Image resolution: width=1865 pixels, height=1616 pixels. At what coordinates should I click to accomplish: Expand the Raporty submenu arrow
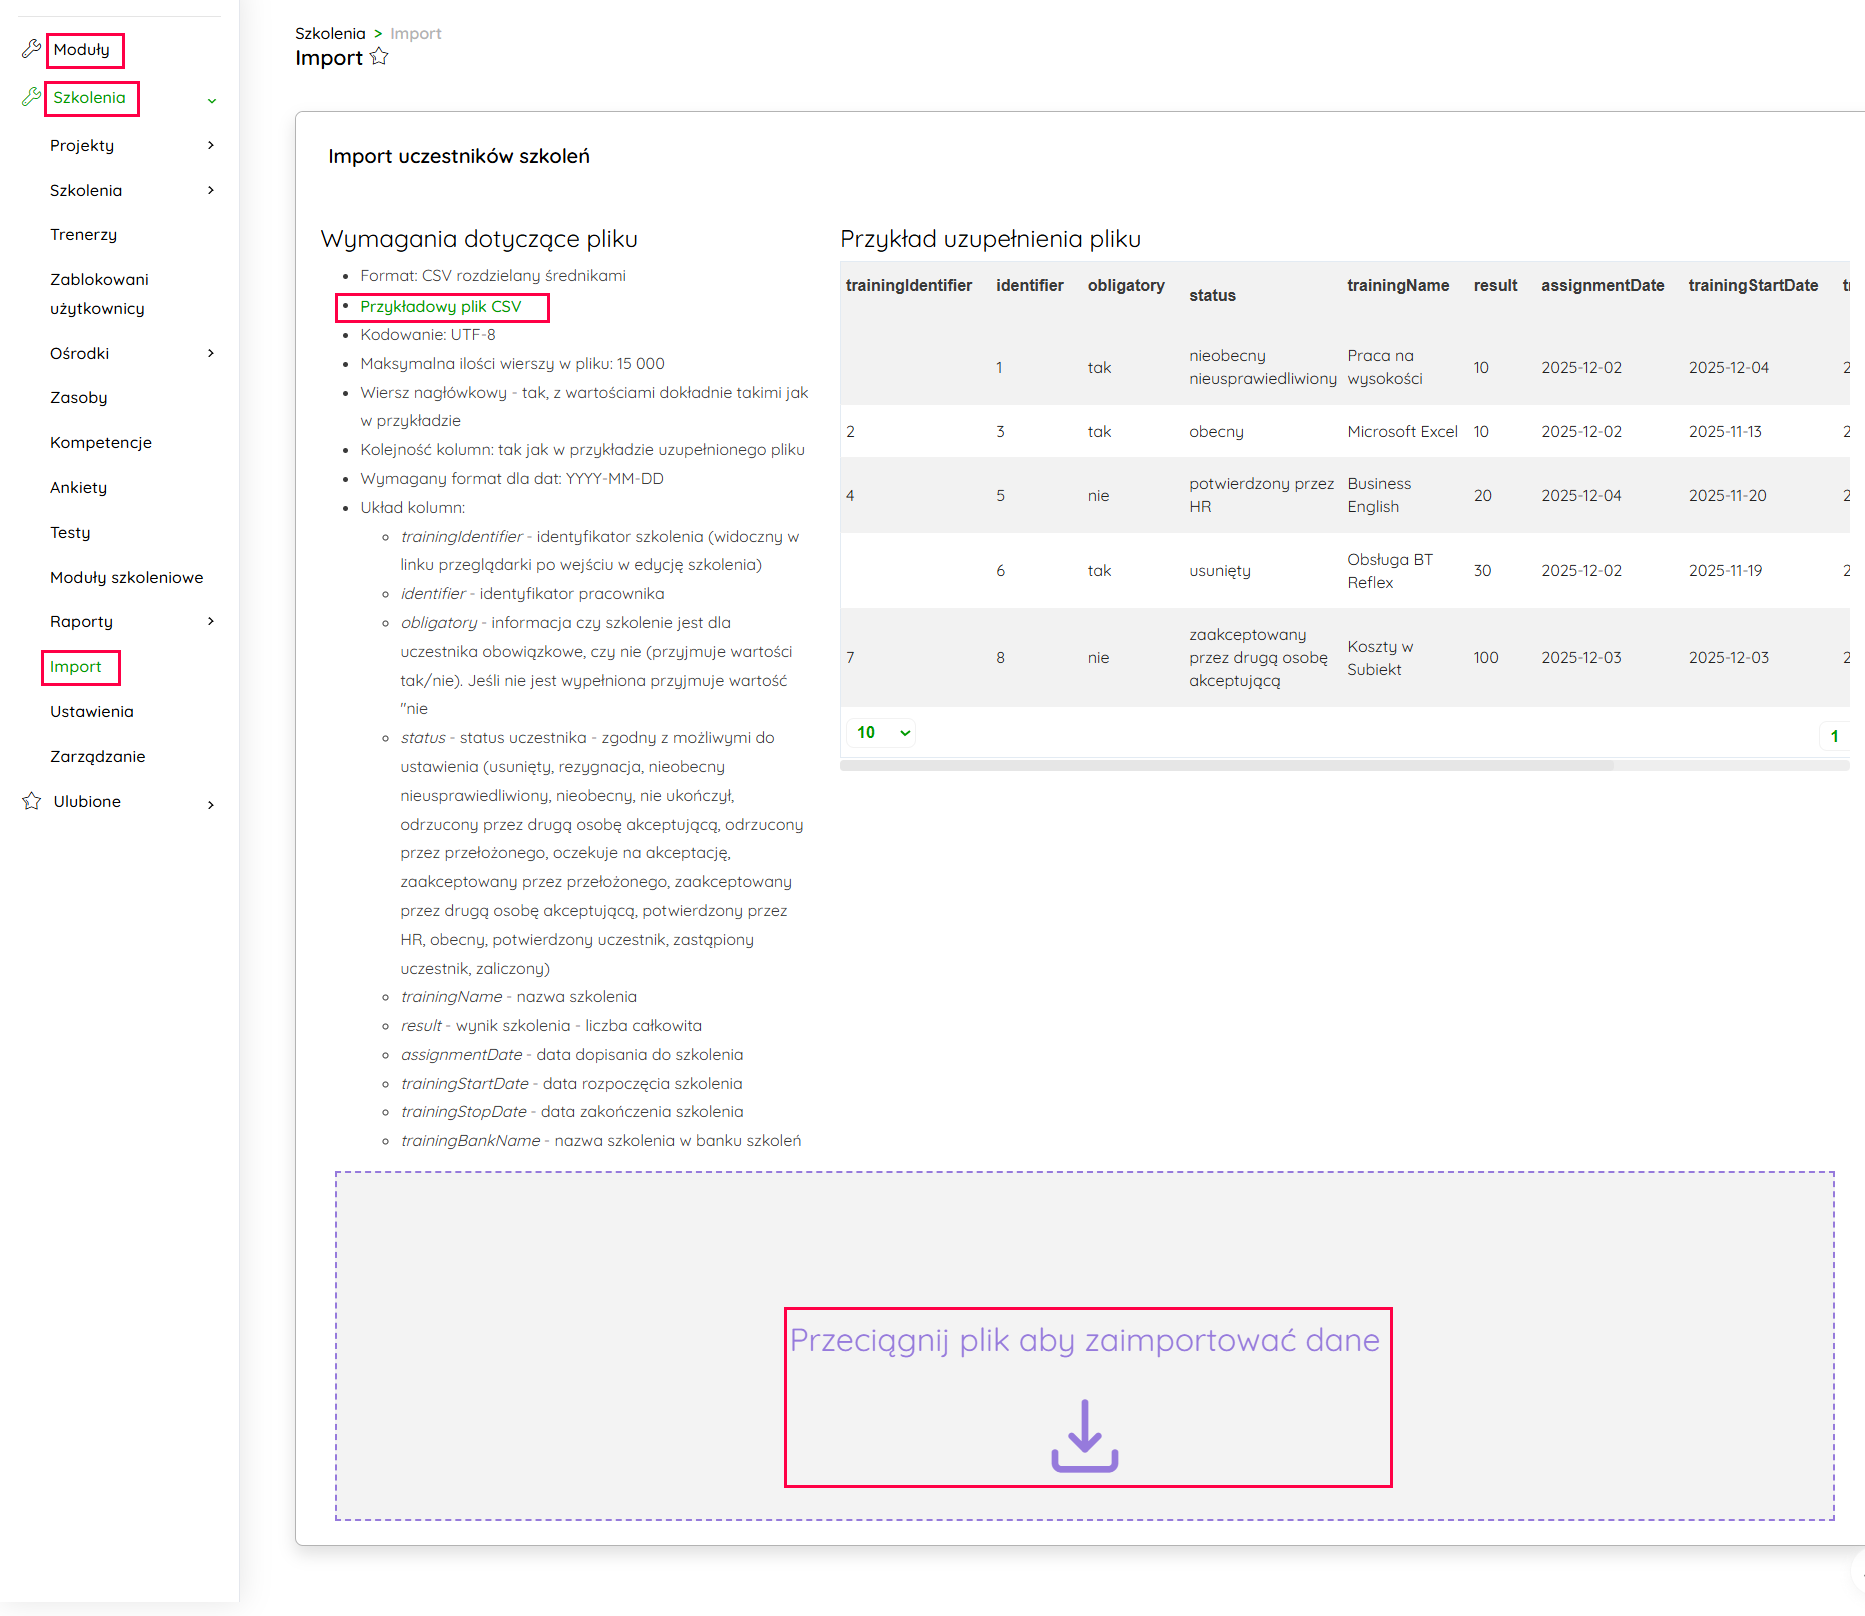point(211,621)
